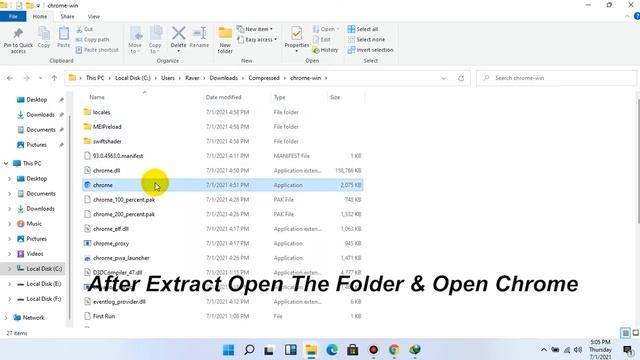Open address bar history dropdown

444,78
